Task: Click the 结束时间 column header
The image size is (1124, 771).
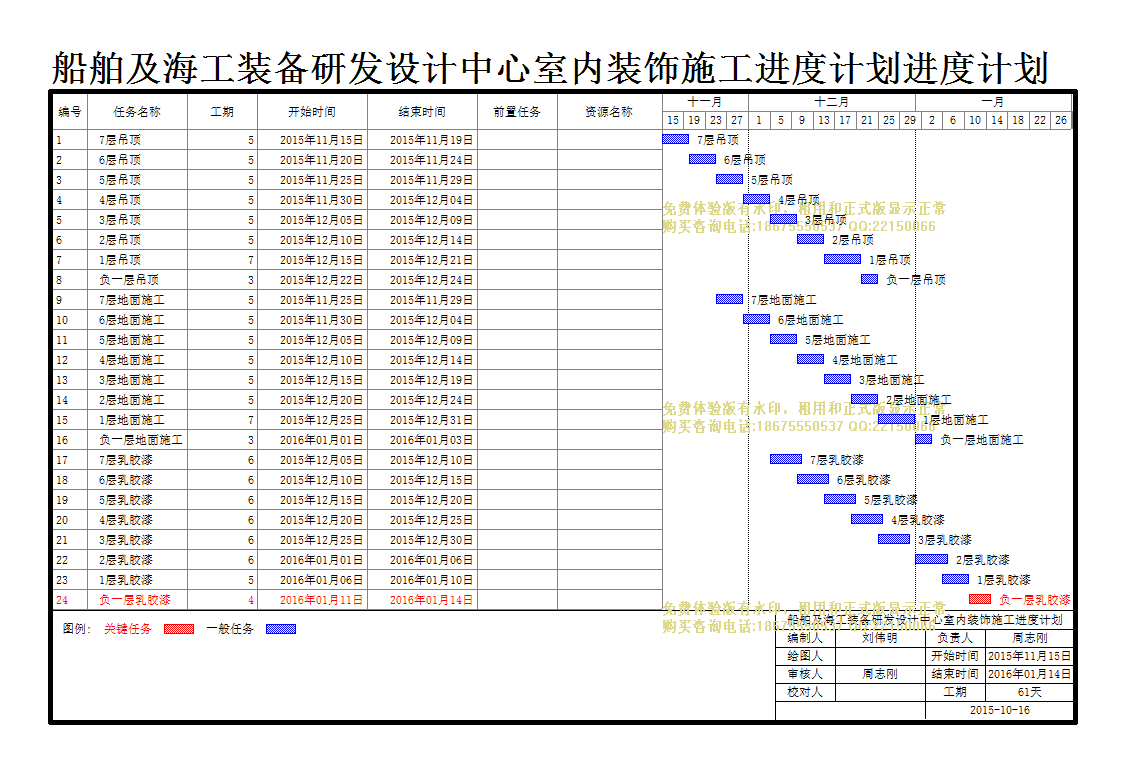Action: tap(422, 112)
